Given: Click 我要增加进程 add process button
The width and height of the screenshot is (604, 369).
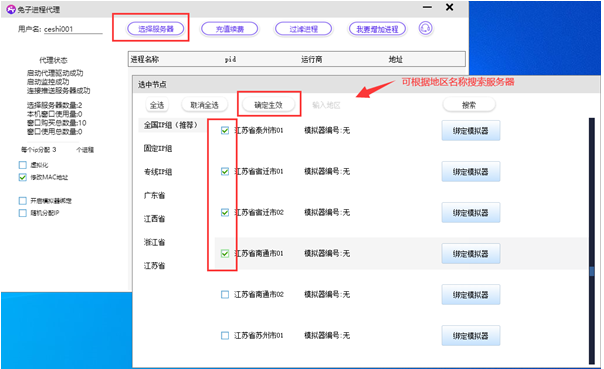Looking at the screenshot, I should tap(377, 29).
